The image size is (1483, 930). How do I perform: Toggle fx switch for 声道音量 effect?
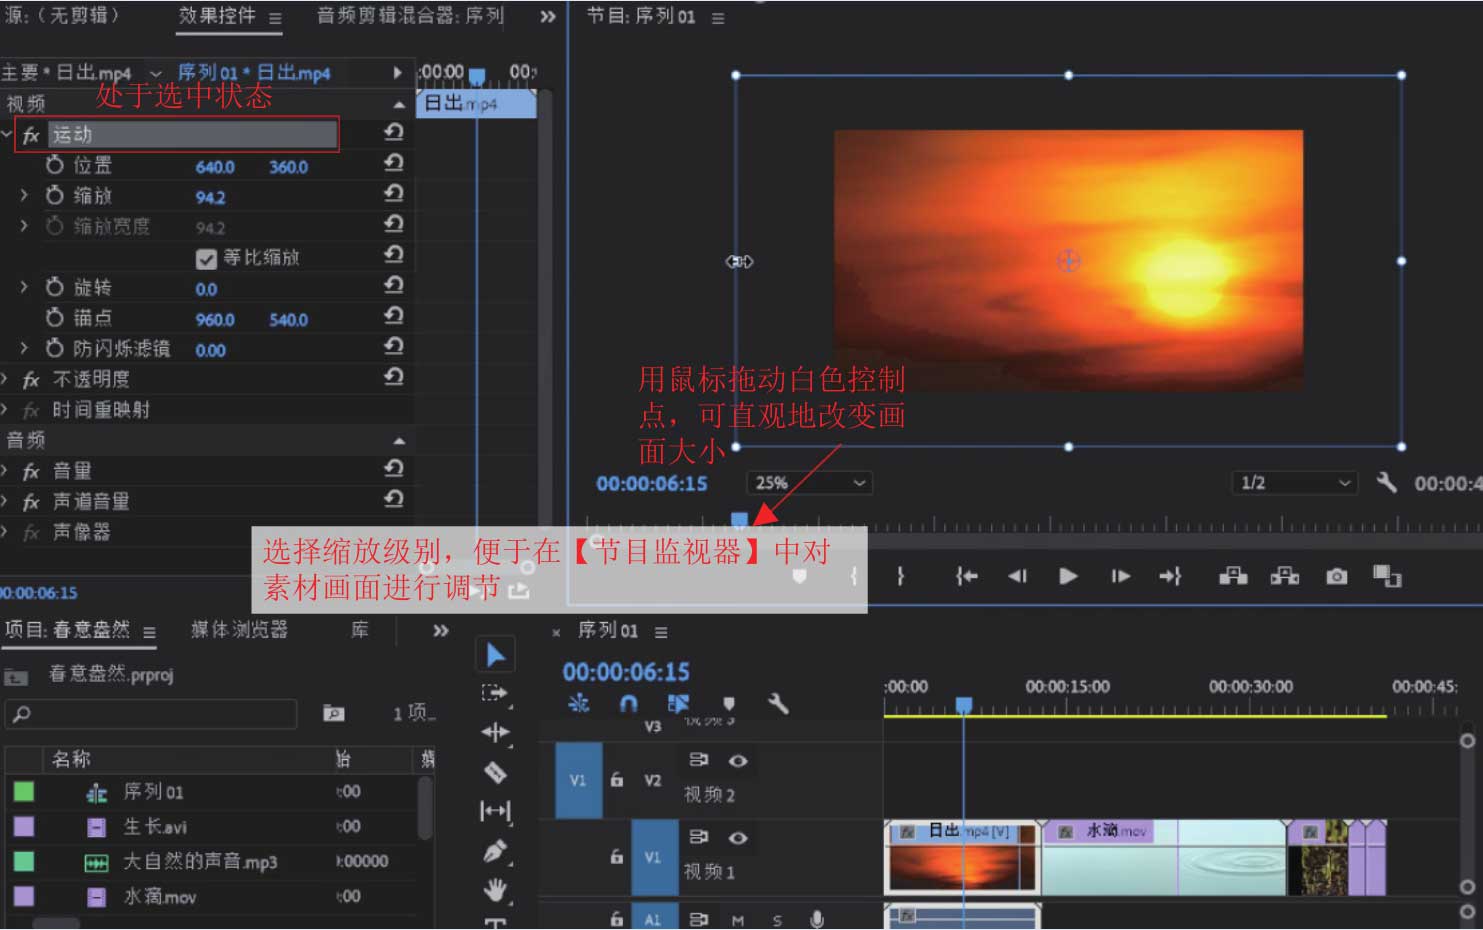[31, 502]
